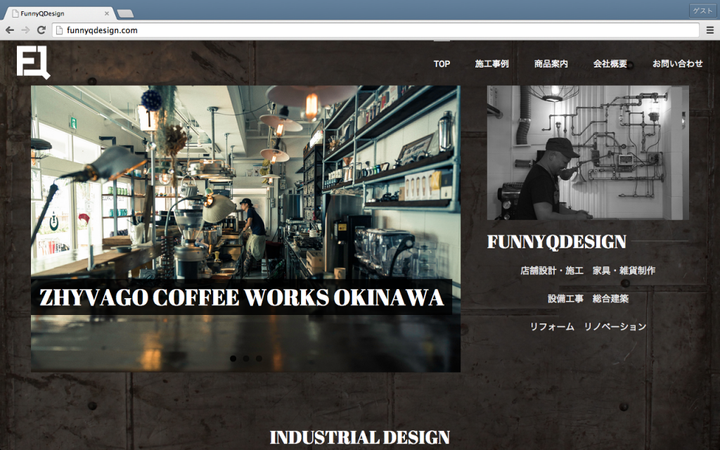Click the page icon in the address bar
This screenshot has height=450, width=720.
tap(59, 30)
